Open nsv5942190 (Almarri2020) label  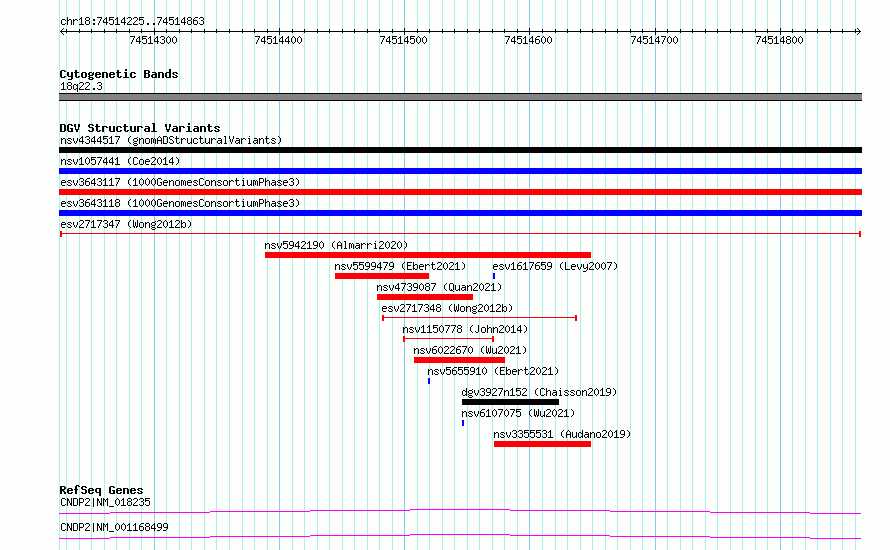(336, 245)
